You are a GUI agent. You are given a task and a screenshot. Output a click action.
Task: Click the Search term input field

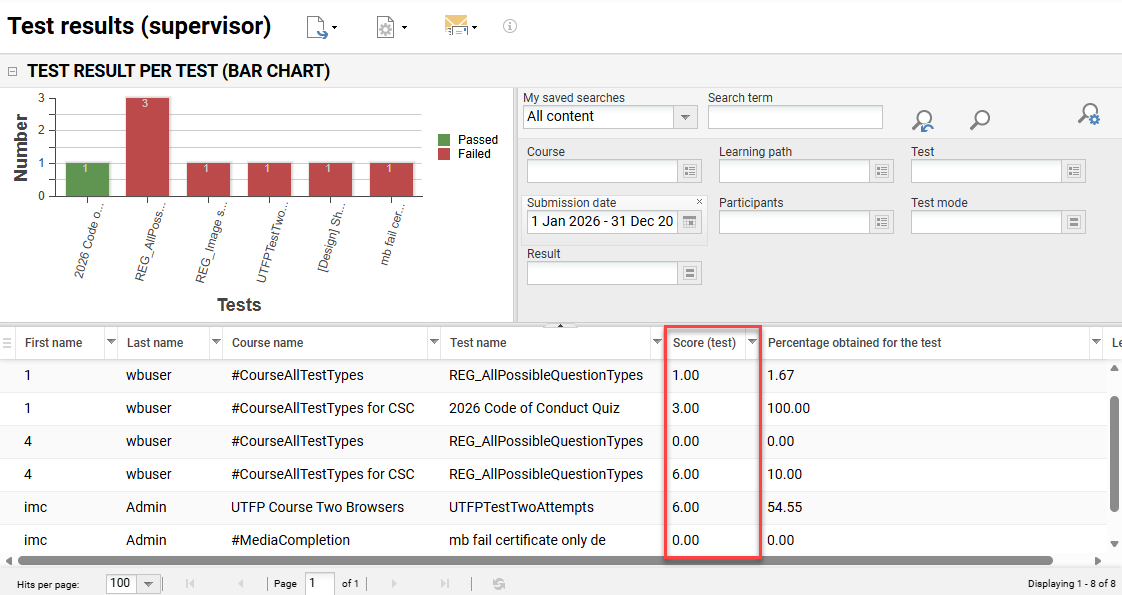795,117
